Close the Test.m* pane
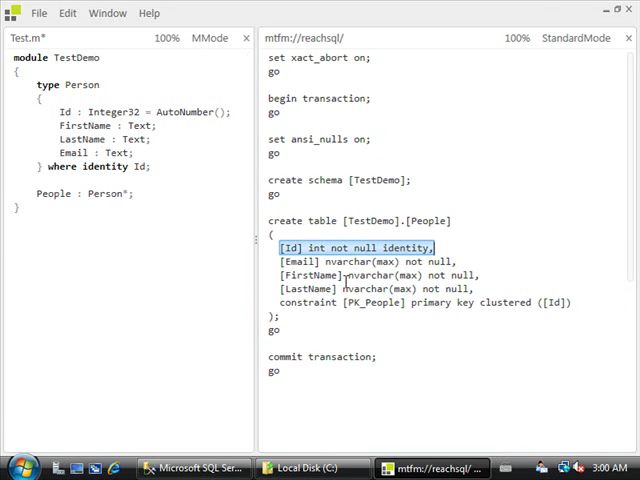Viewport: 640px width, 480px height. [x=247, y=38]
